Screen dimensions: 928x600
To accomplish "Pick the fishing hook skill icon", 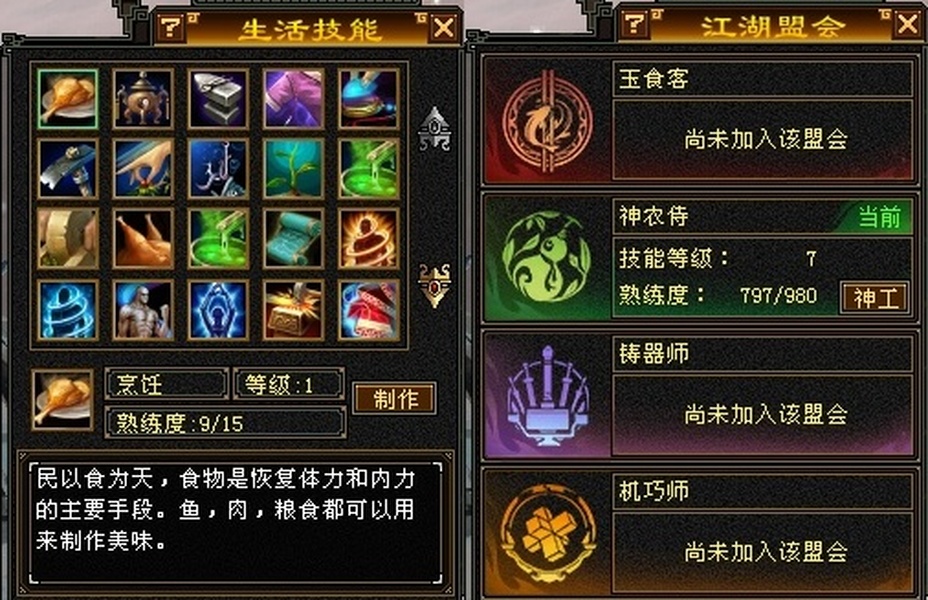I will 218,169.
